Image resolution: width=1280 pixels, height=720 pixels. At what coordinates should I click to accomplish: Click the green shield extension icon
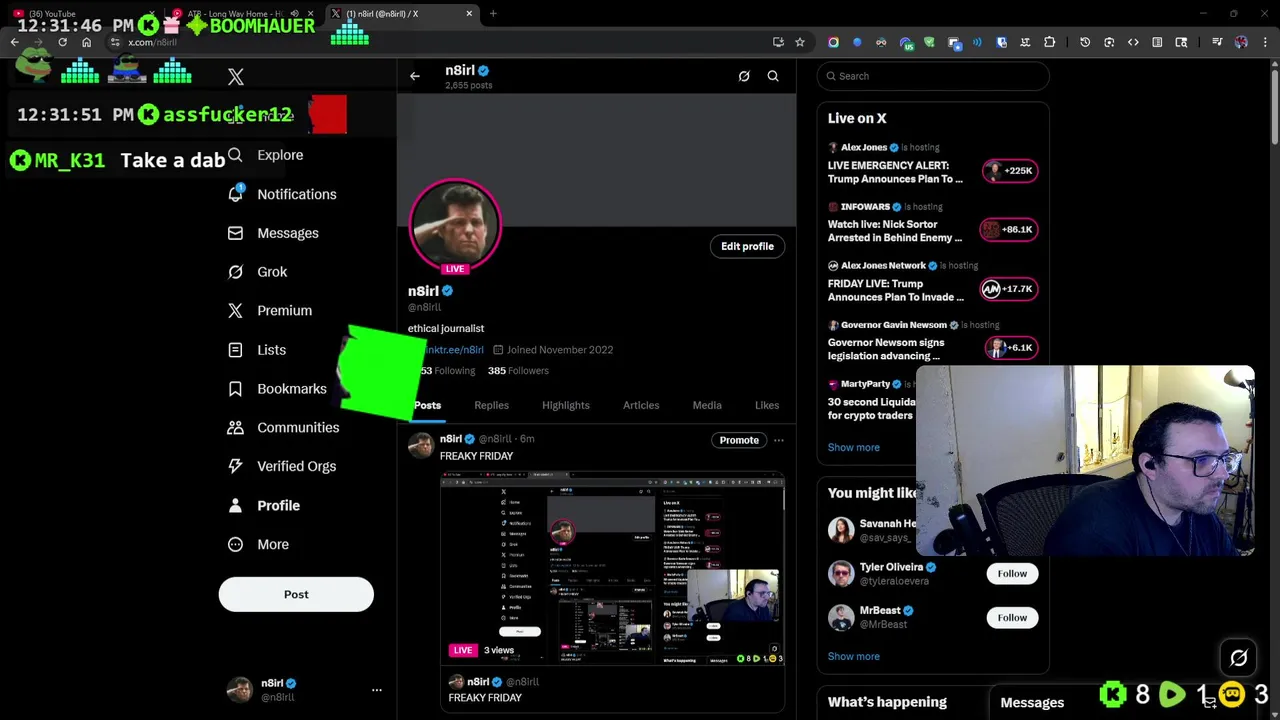coord(929,42)
